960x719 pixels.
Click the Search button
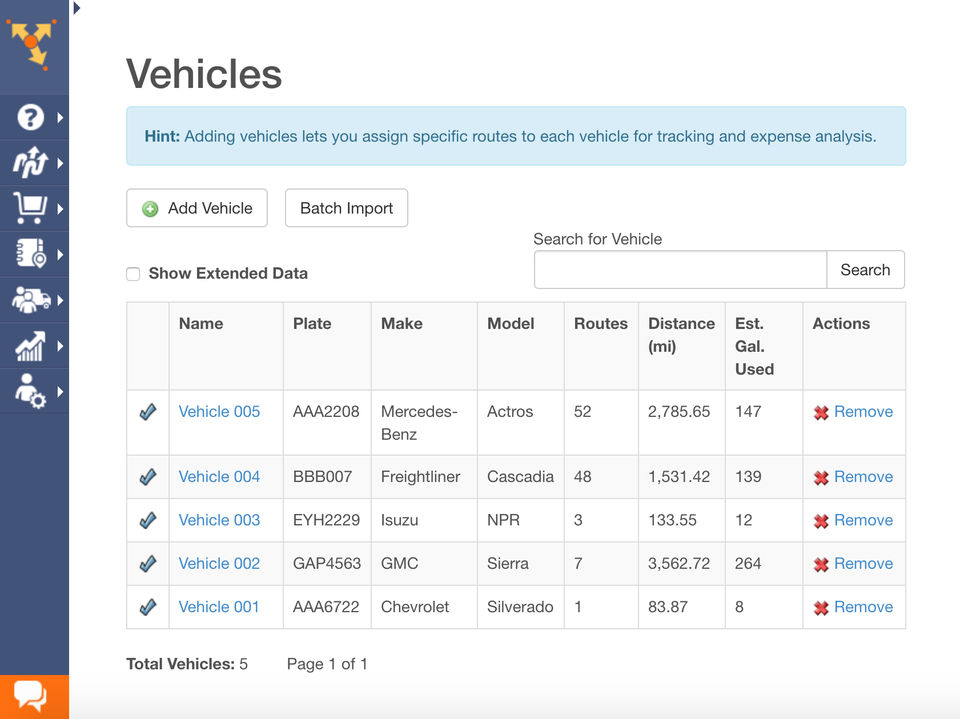865,269
